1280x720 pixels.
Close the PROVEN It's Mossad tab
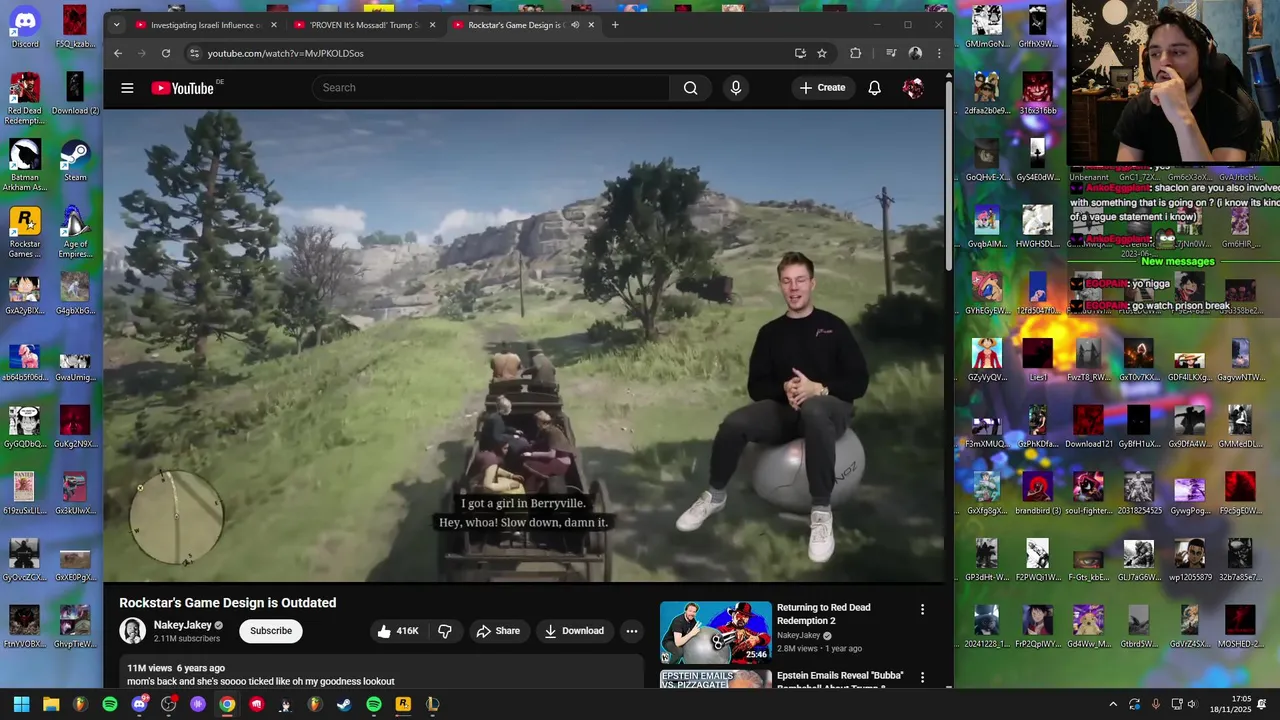pos(433,25)
